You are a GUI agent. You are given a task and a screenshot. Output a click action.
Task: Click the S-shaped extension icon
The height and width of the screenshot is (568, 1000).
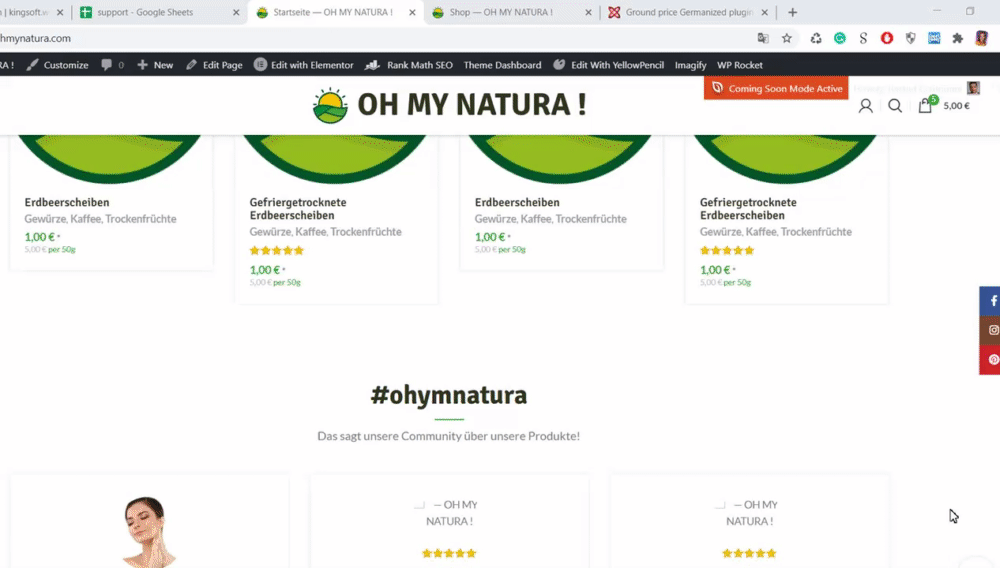863,38
